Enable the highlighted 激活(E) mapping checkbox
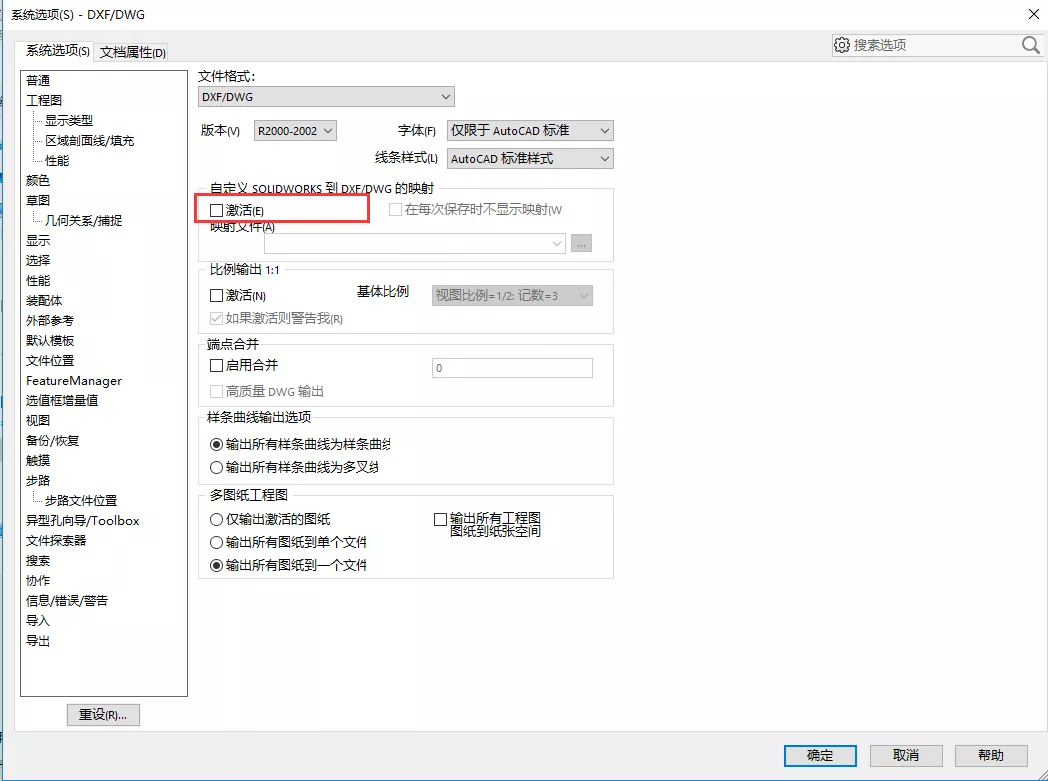This screenshot has height=781, width=1048. click(215, 209)
